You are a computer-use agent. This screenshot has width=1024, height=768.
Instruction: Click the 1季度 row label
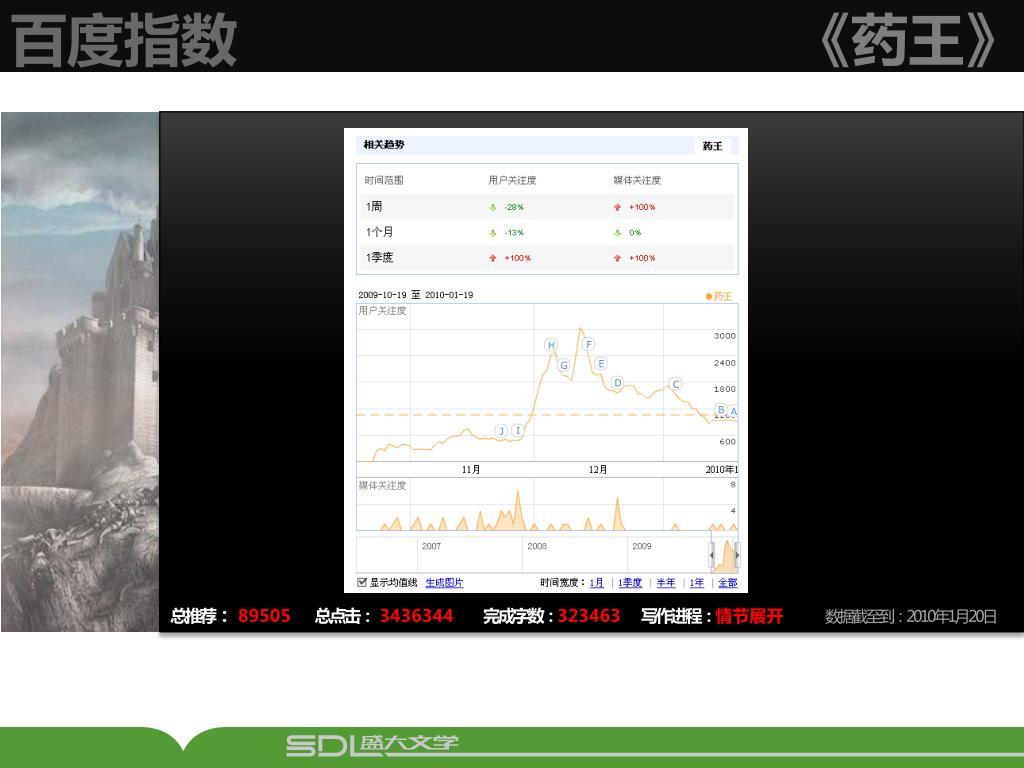point(379,257)
